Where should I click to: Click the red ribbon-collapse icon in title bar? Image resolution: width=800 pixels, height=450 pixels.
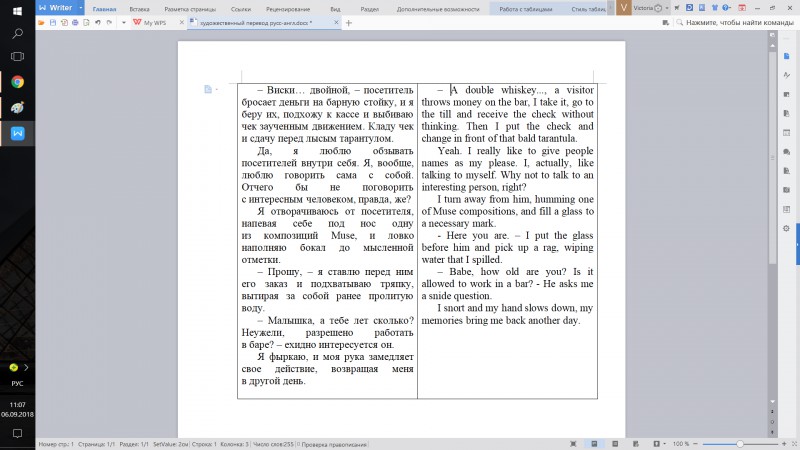tap(742, 8)
